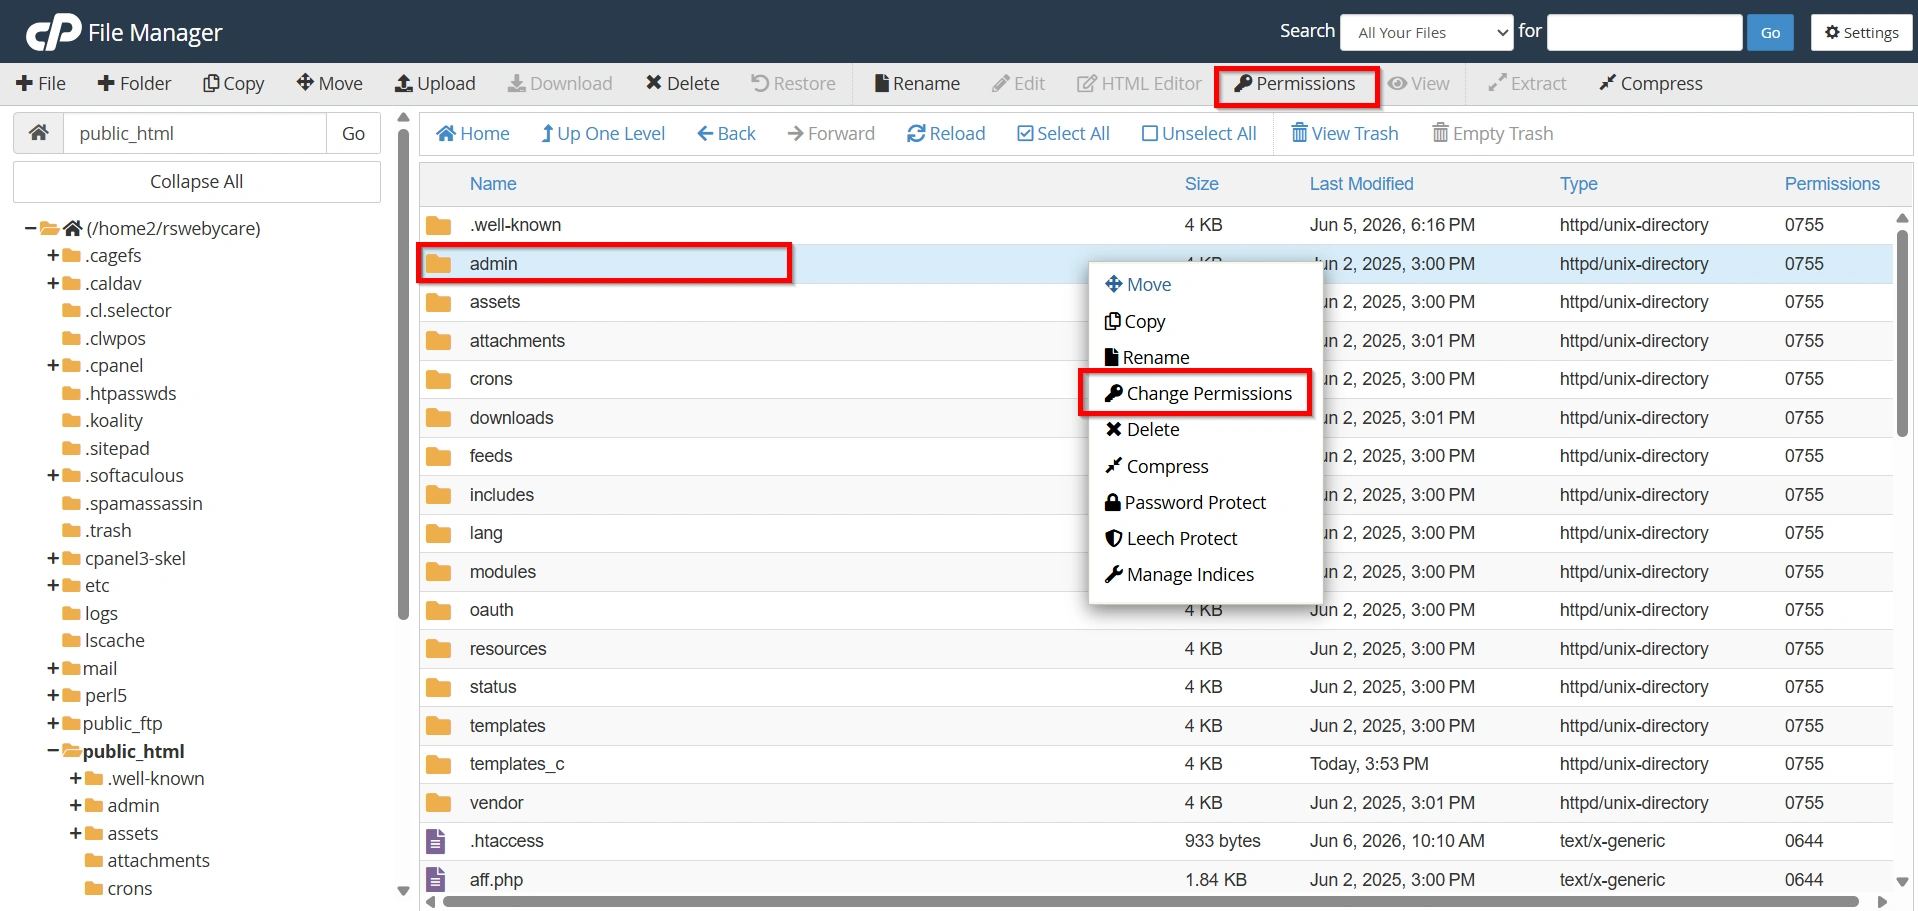1918x911 pixels.
Task: Expand the .caldav tree folder
Action: (53, 283)
